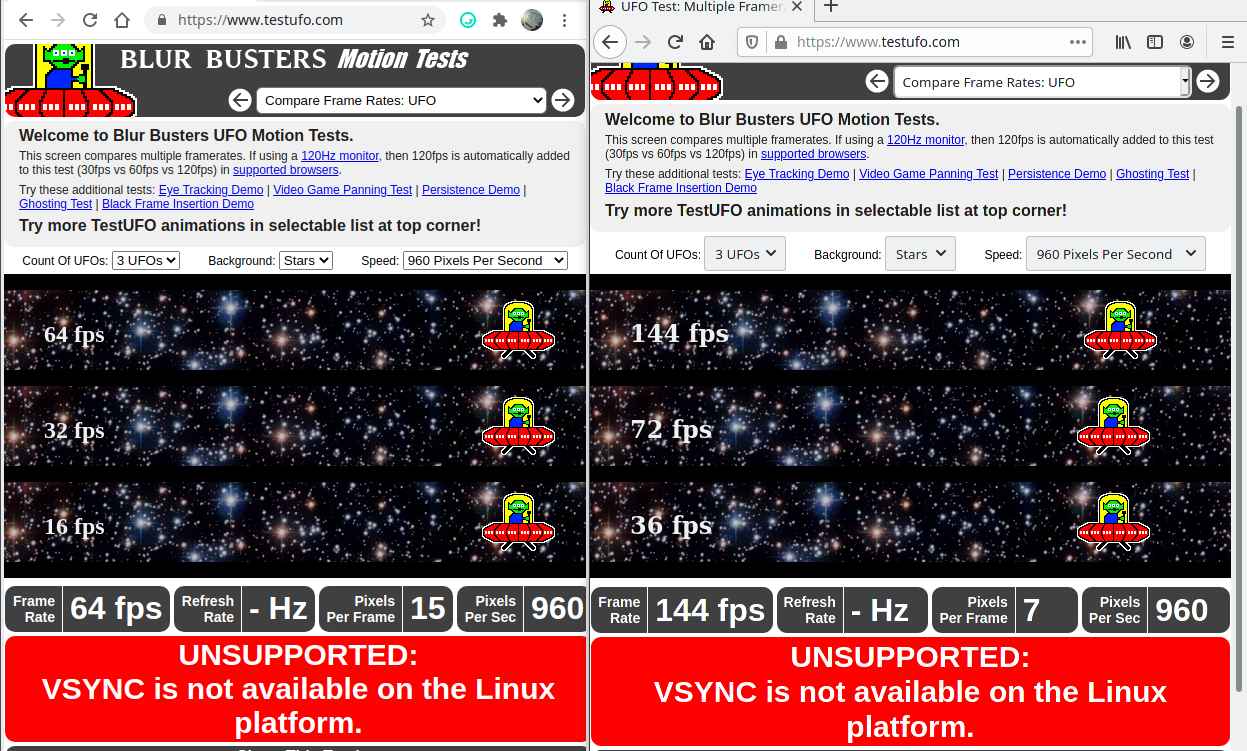Open Eye Tracking Demo link in Chrome

[x=211, y=190]
